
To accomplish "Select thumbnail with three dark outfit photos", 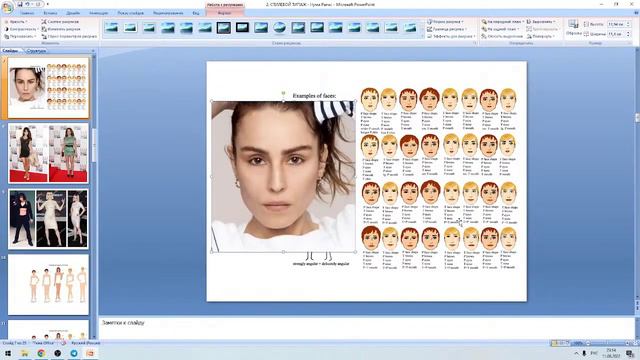I will click(x=48, y=219).
